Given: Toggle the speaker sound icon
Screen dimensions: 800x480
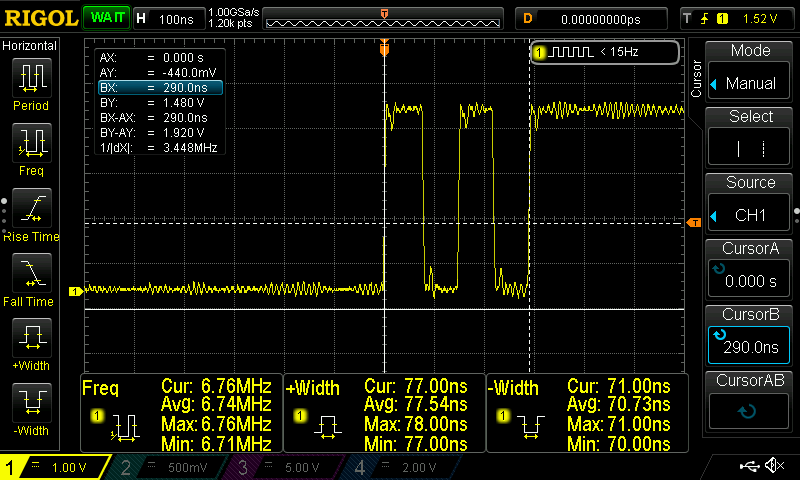Looking at the screenshot, I should point(773,466).
